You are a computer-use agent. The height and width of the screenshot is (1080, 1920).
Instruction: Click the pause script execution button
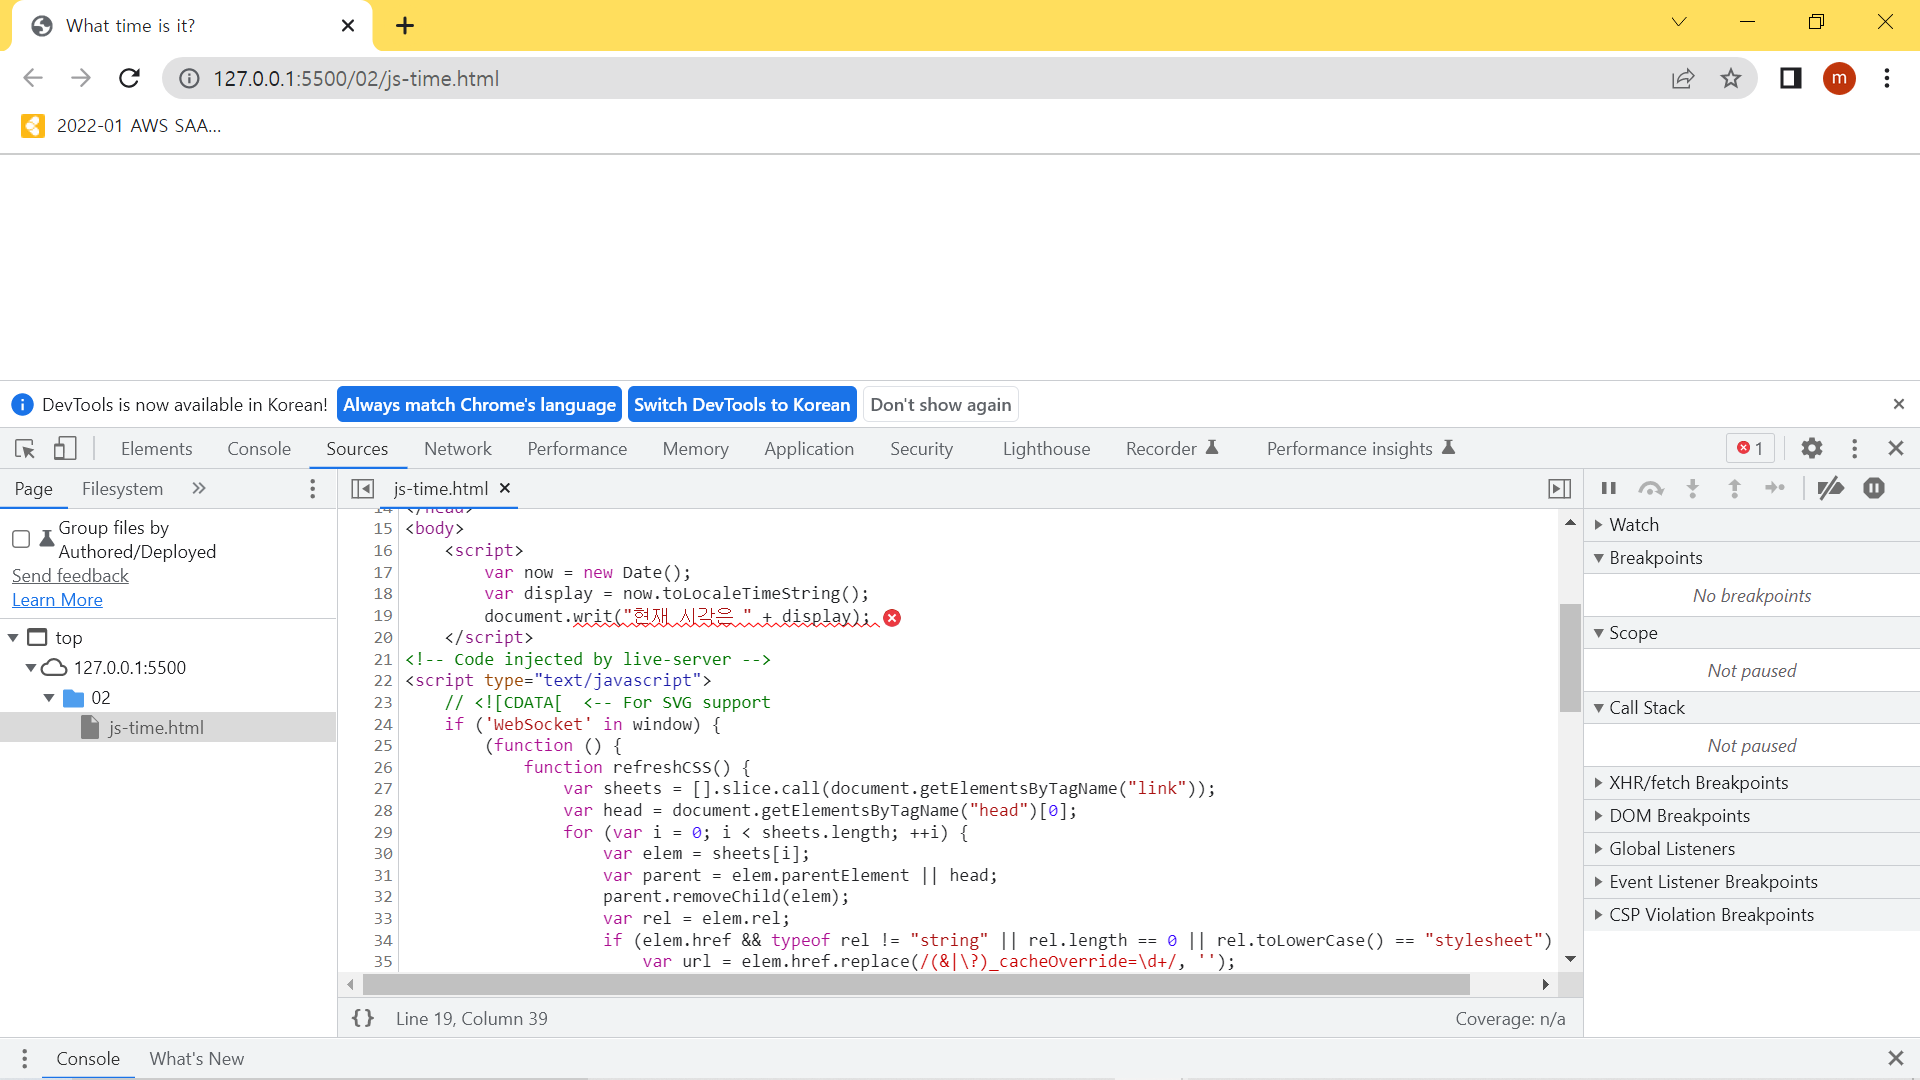coord(1608,488)
